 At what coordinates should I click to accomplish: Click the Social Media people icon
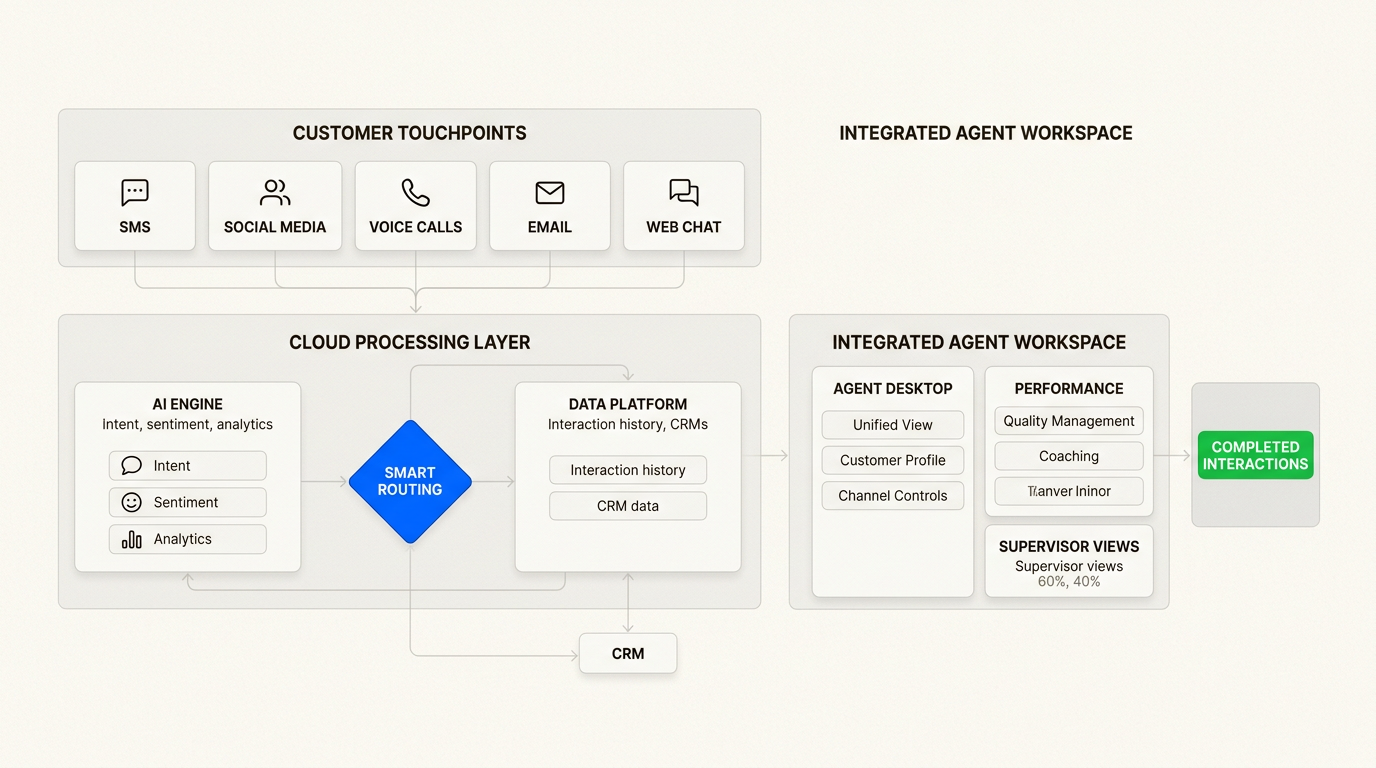(274, 191)
